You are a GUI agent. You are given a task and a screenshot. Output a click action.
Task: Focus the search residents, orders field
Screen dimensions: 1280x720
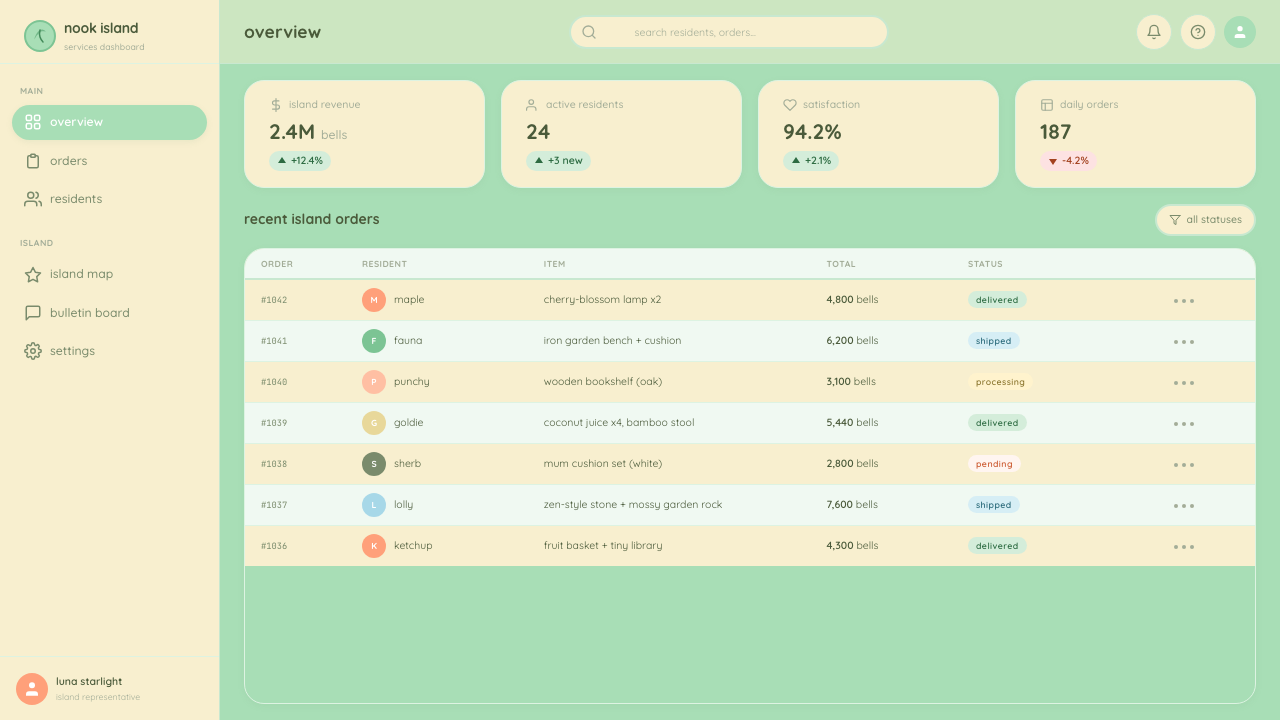(x=729, y=32)
